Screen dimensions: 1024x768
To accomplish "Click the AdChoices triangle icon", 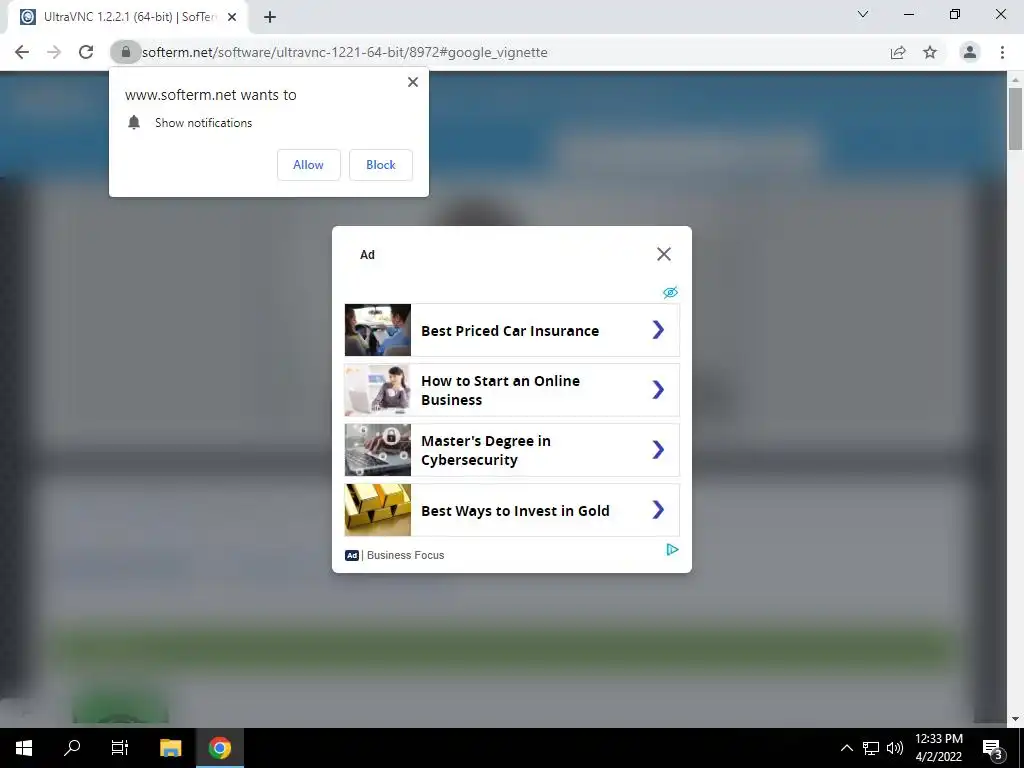I will pos(672,550).
